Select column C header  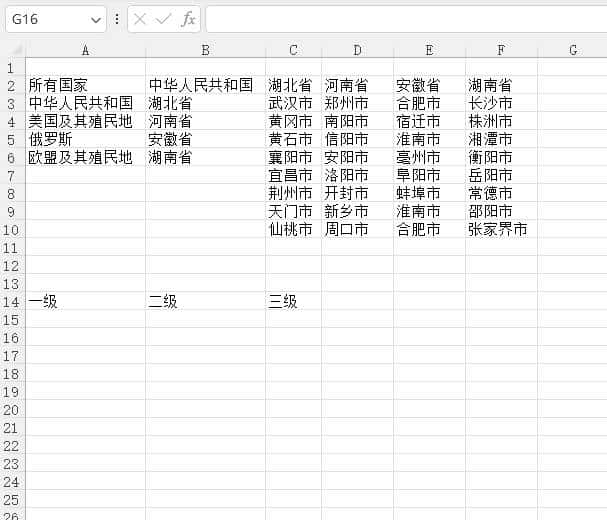[293, 50]
